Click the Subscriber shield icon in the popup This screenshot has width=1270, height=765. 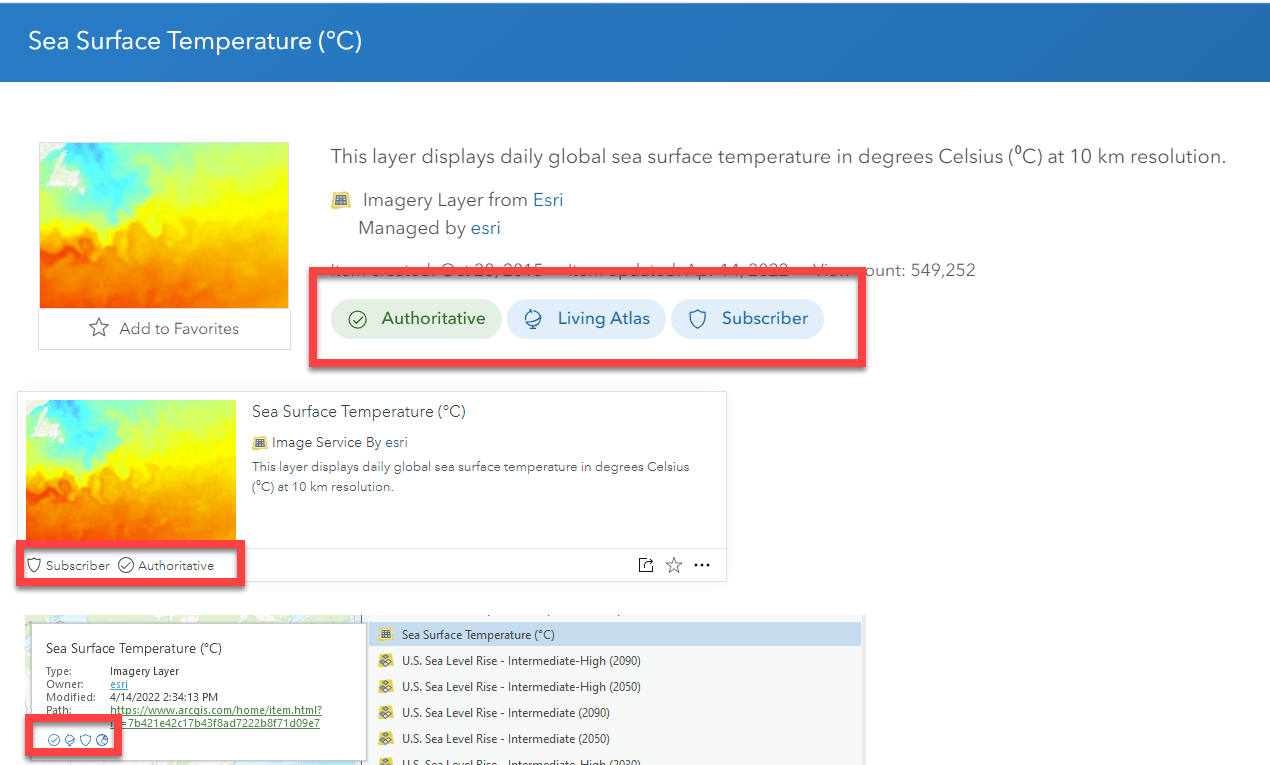86,740
